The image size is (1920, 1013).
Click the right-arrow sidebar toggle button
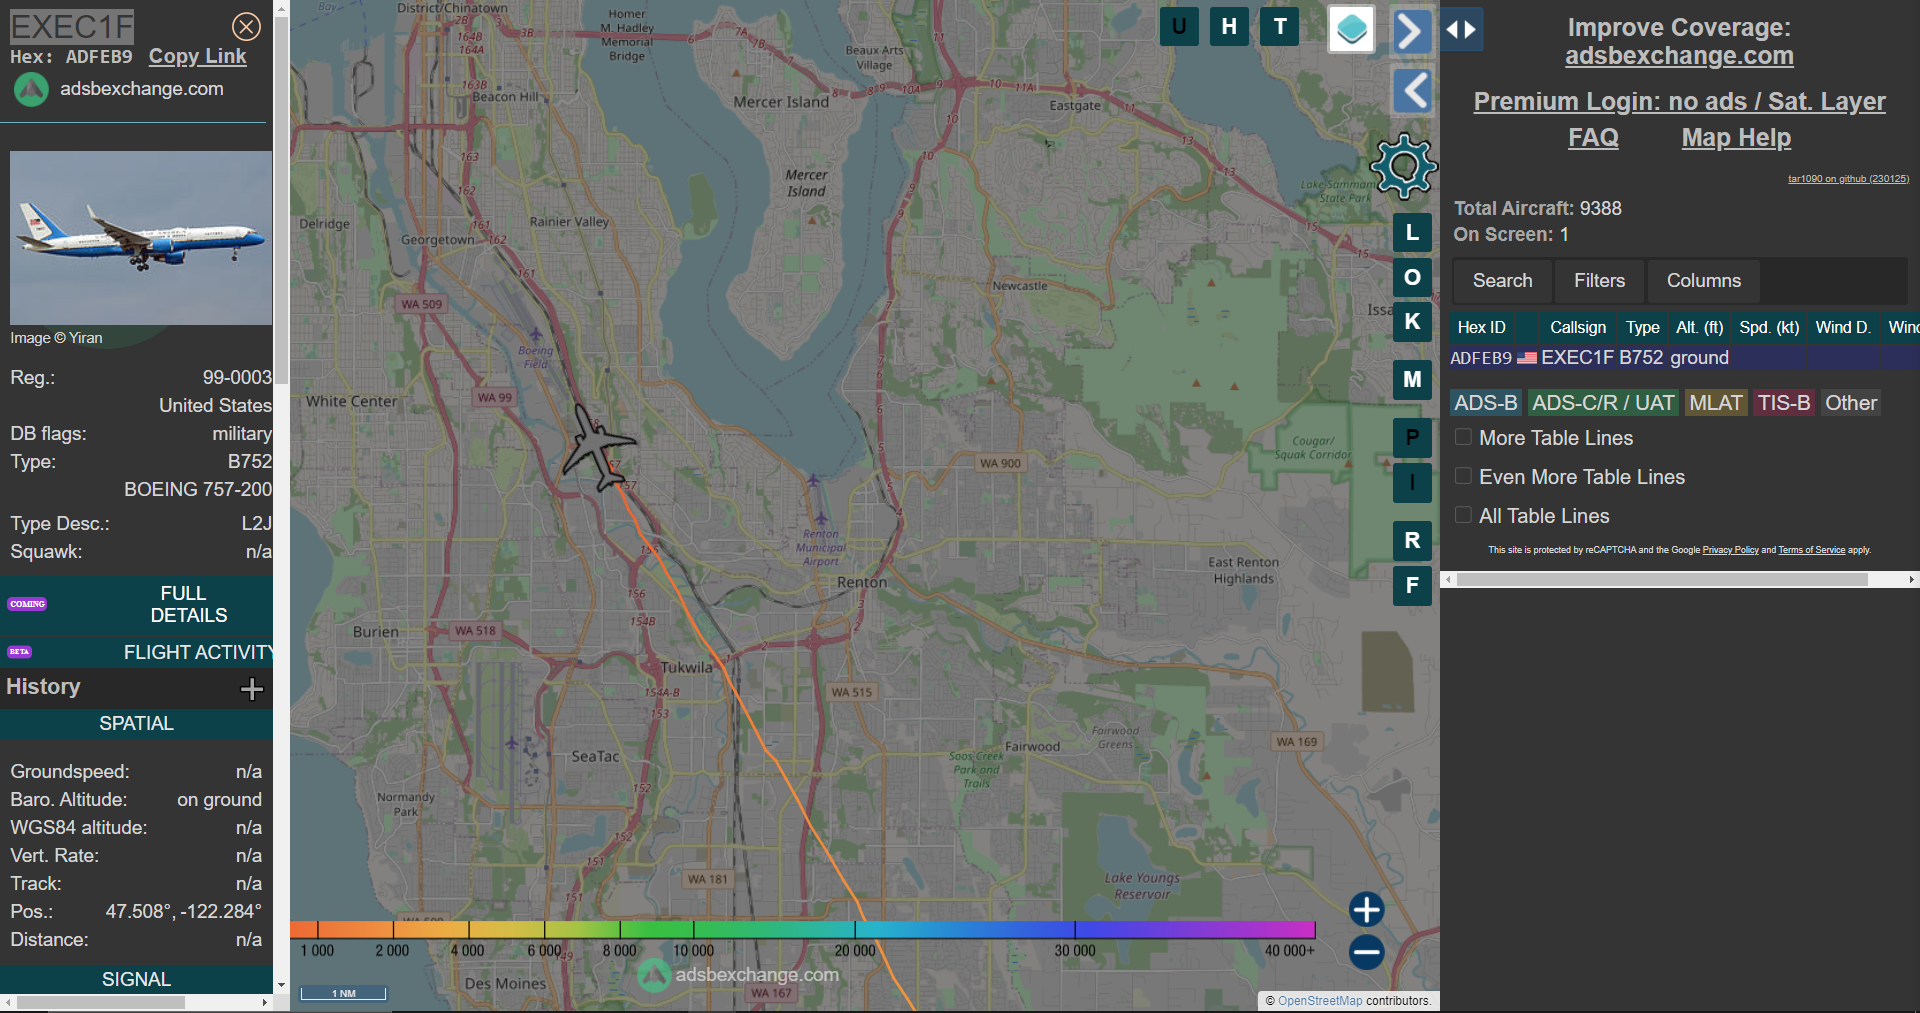[1411, 31]
